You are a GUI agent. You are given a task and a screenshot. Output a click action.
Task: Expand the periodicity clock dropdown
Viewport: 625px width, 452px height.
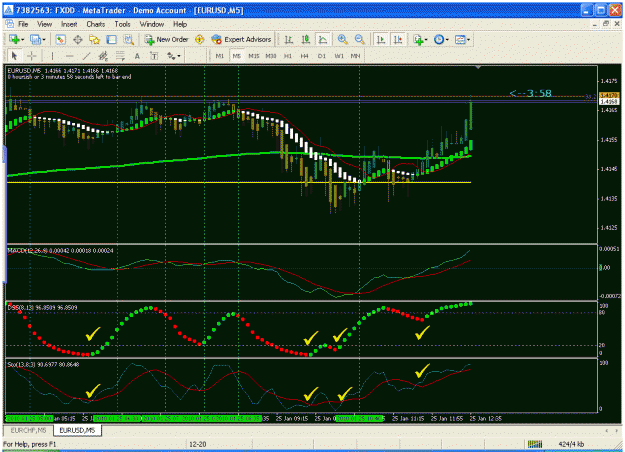pos(447,39)
